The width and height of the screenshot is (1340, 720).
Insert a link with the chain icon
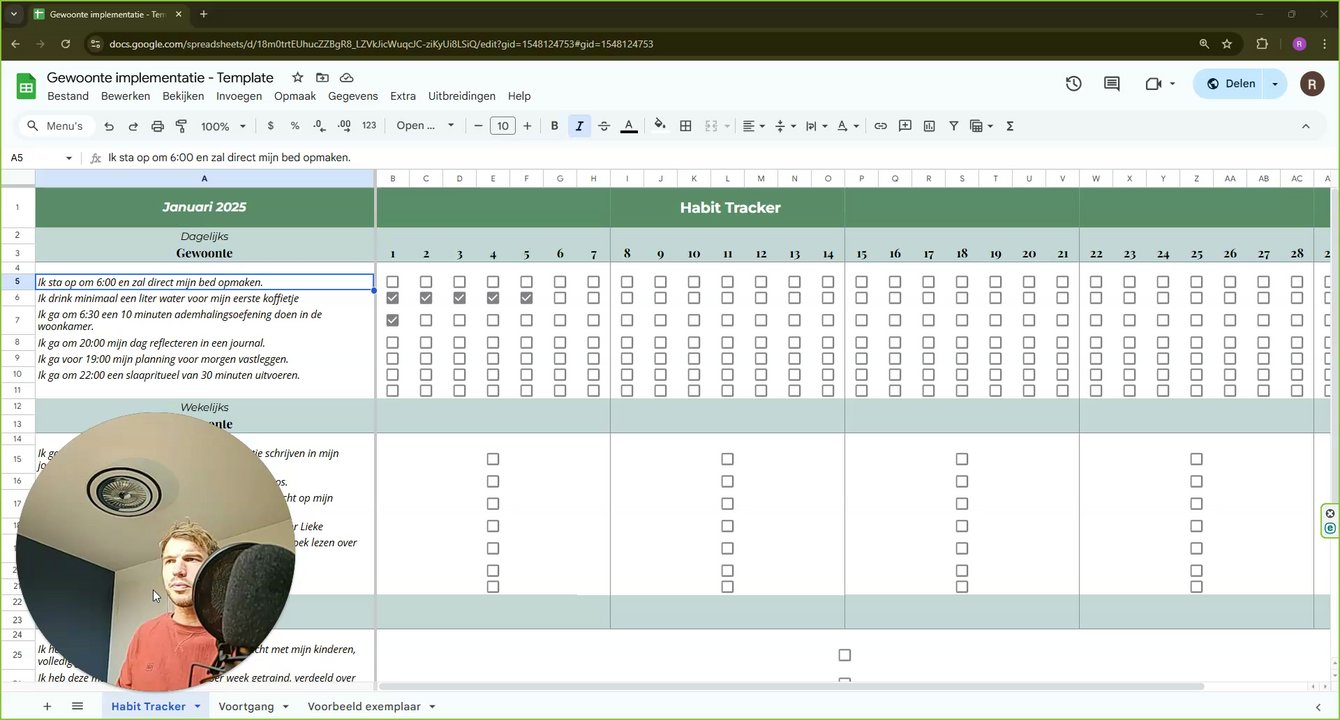click(881, 126)
